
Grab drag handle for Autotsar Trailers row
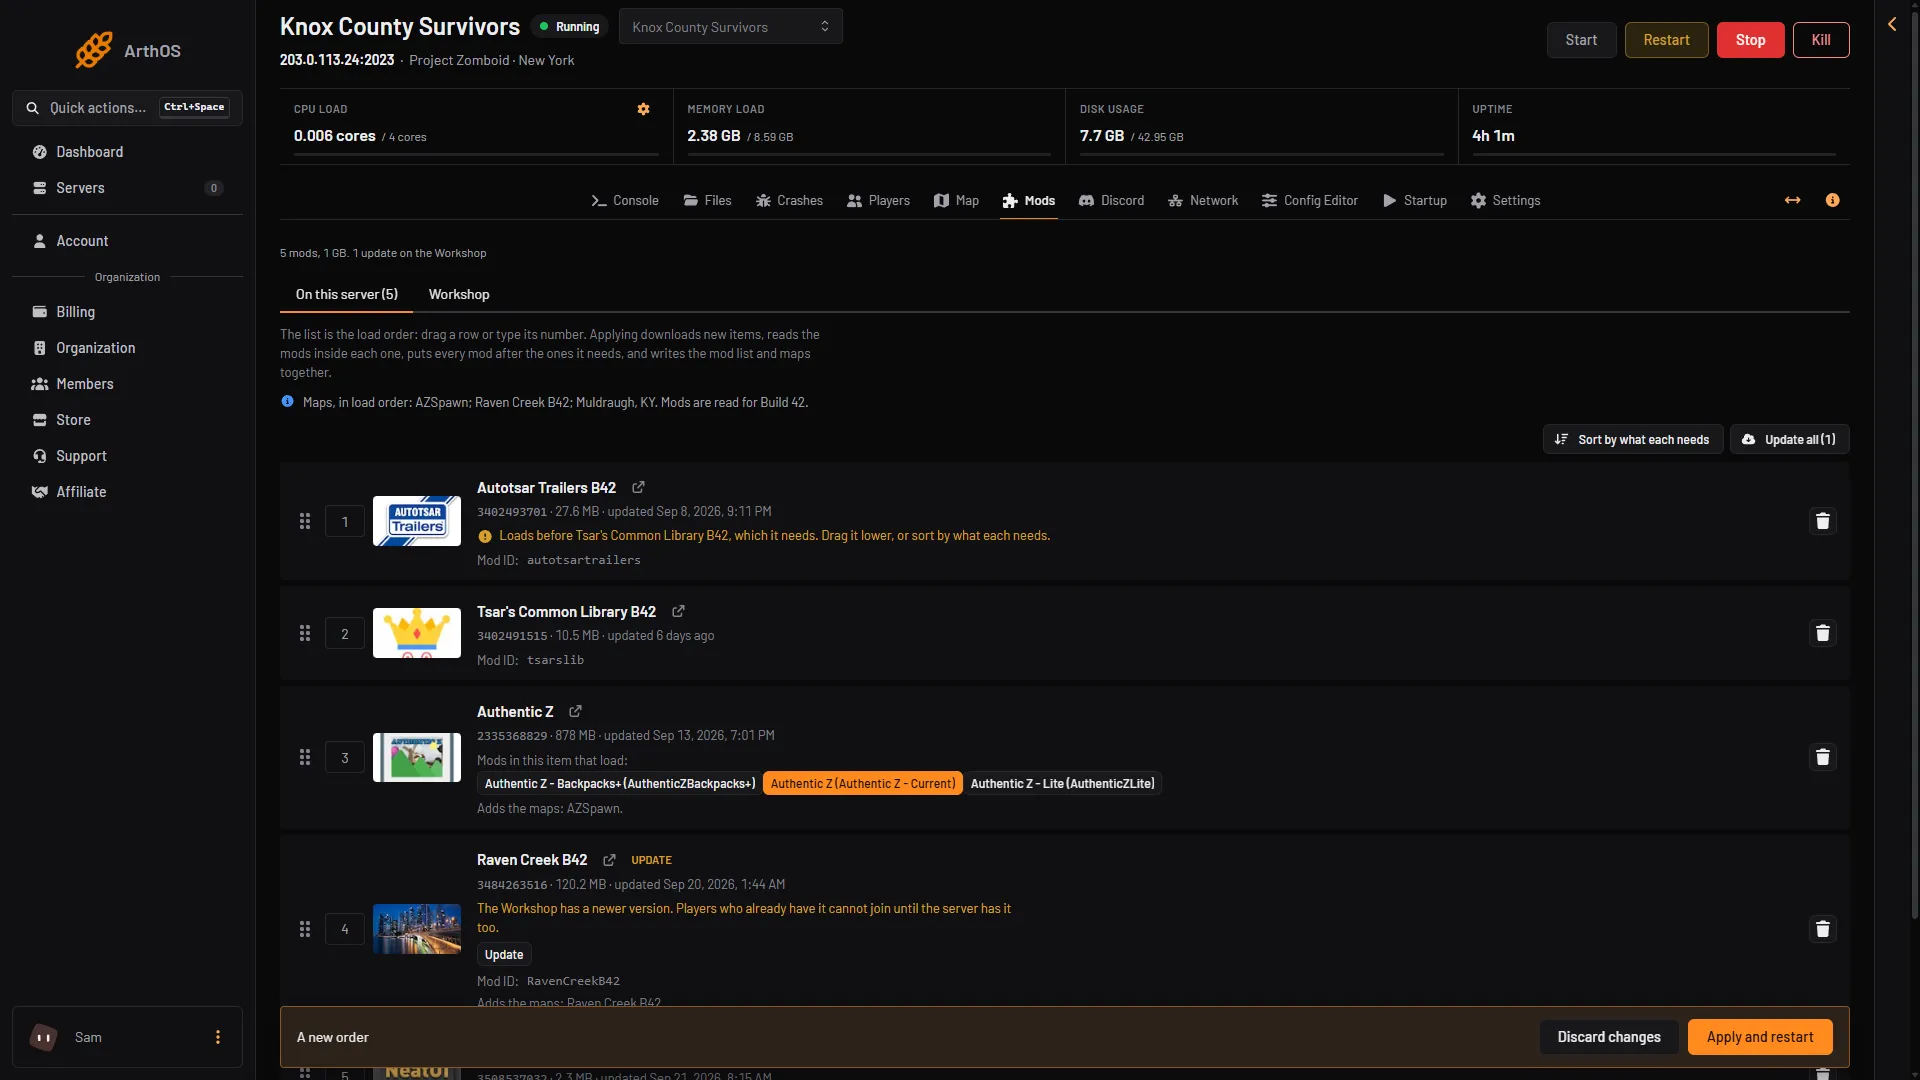click(x=305, y=521)
